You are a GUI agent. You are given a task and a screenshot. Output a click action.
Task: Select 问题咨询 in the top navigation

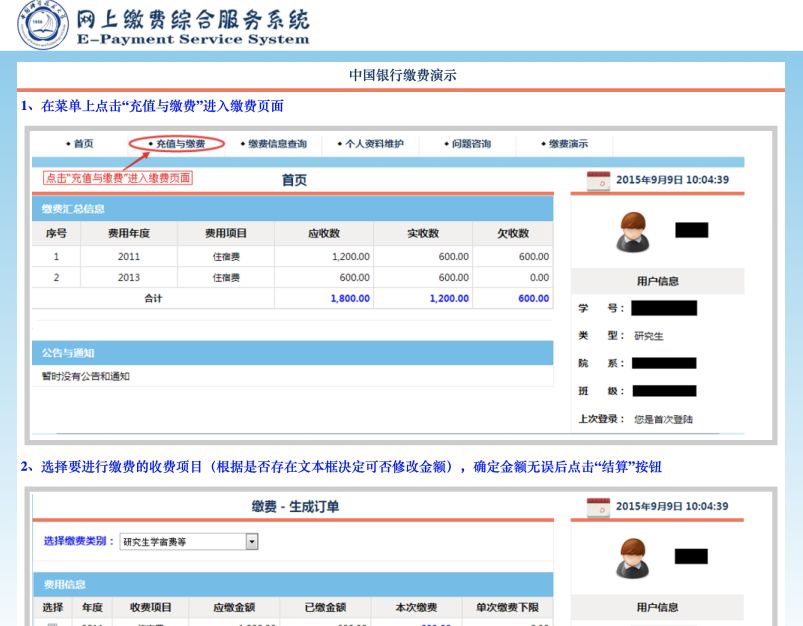click(471, 143)
